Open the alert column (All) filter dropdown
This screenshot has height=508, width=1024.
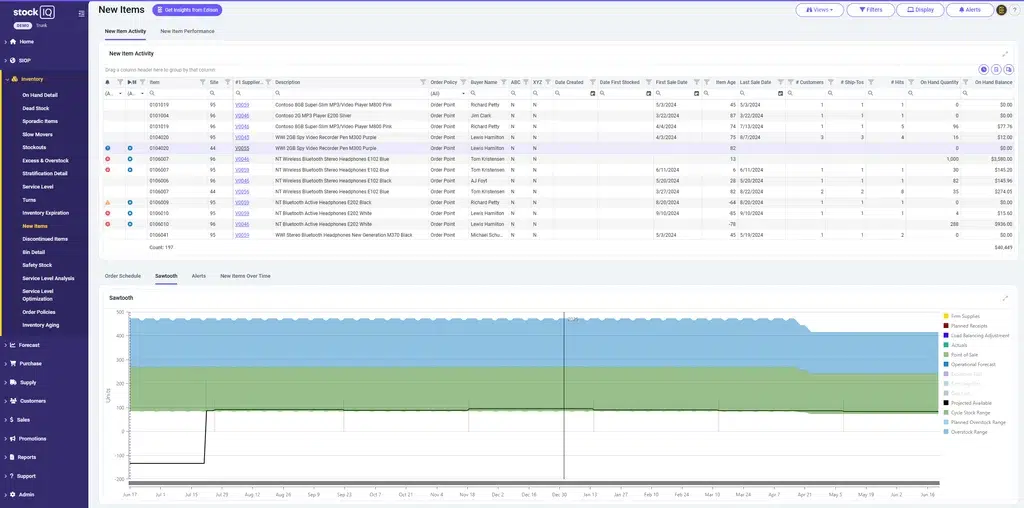click(x=113, y=93)
